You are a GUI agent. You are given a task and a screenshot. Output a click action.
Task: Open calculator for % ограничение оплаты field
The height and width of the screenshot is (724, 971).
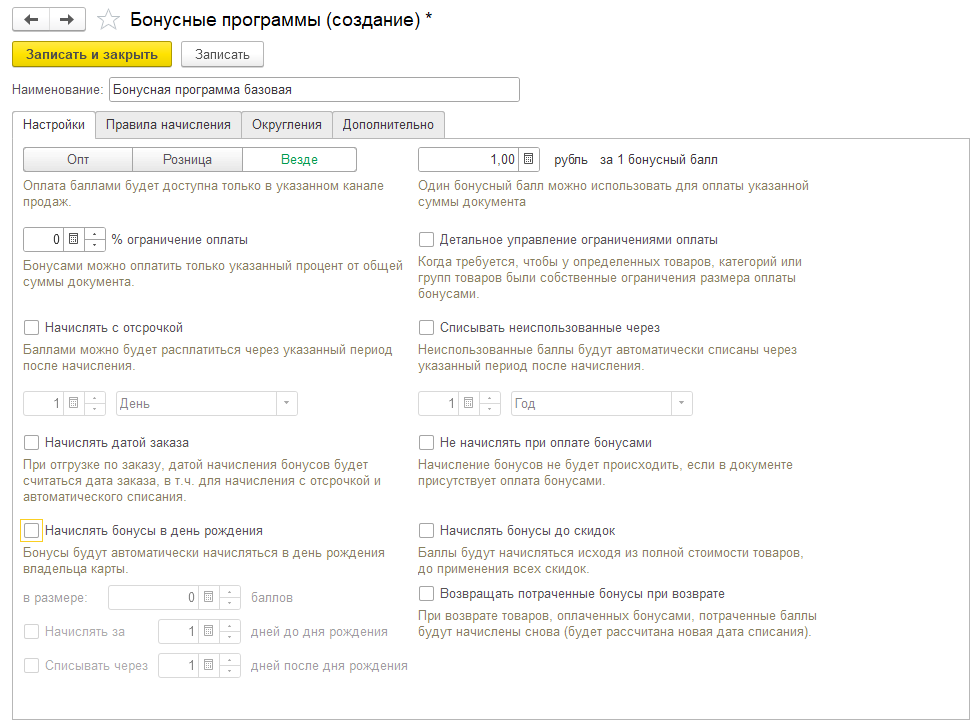(73, 239)
